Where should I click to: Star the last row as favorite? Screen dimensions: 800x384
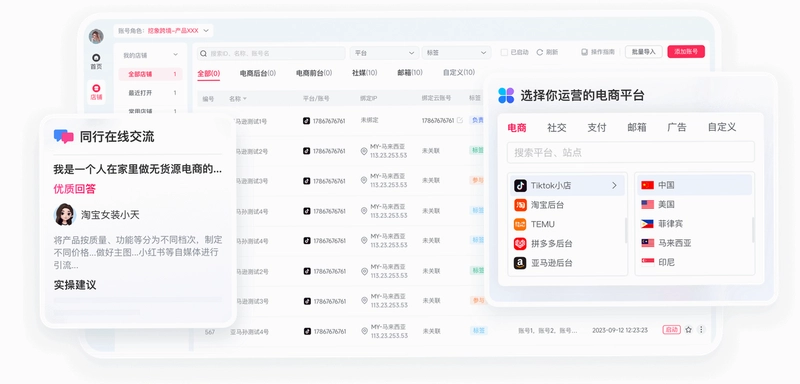pos(688,329)
